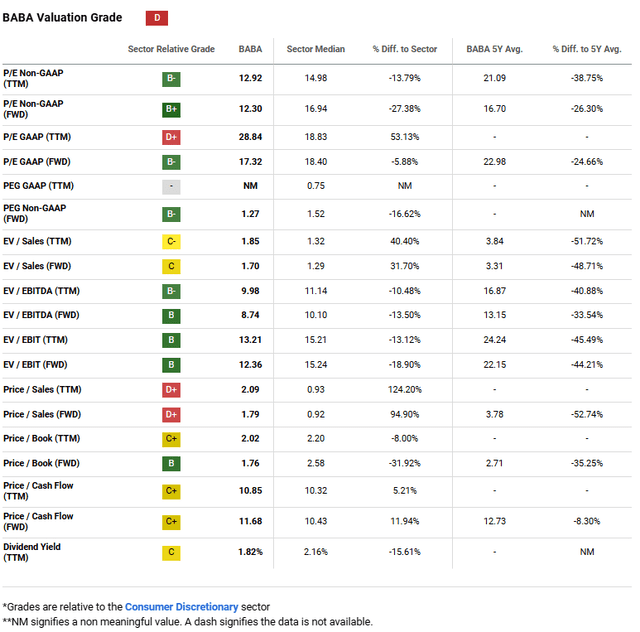Screen dimensions: 640x632
Task: Click the % Diff. to 5Y Avg. column header
Action: pyautogui.click(x=585, y=49)
